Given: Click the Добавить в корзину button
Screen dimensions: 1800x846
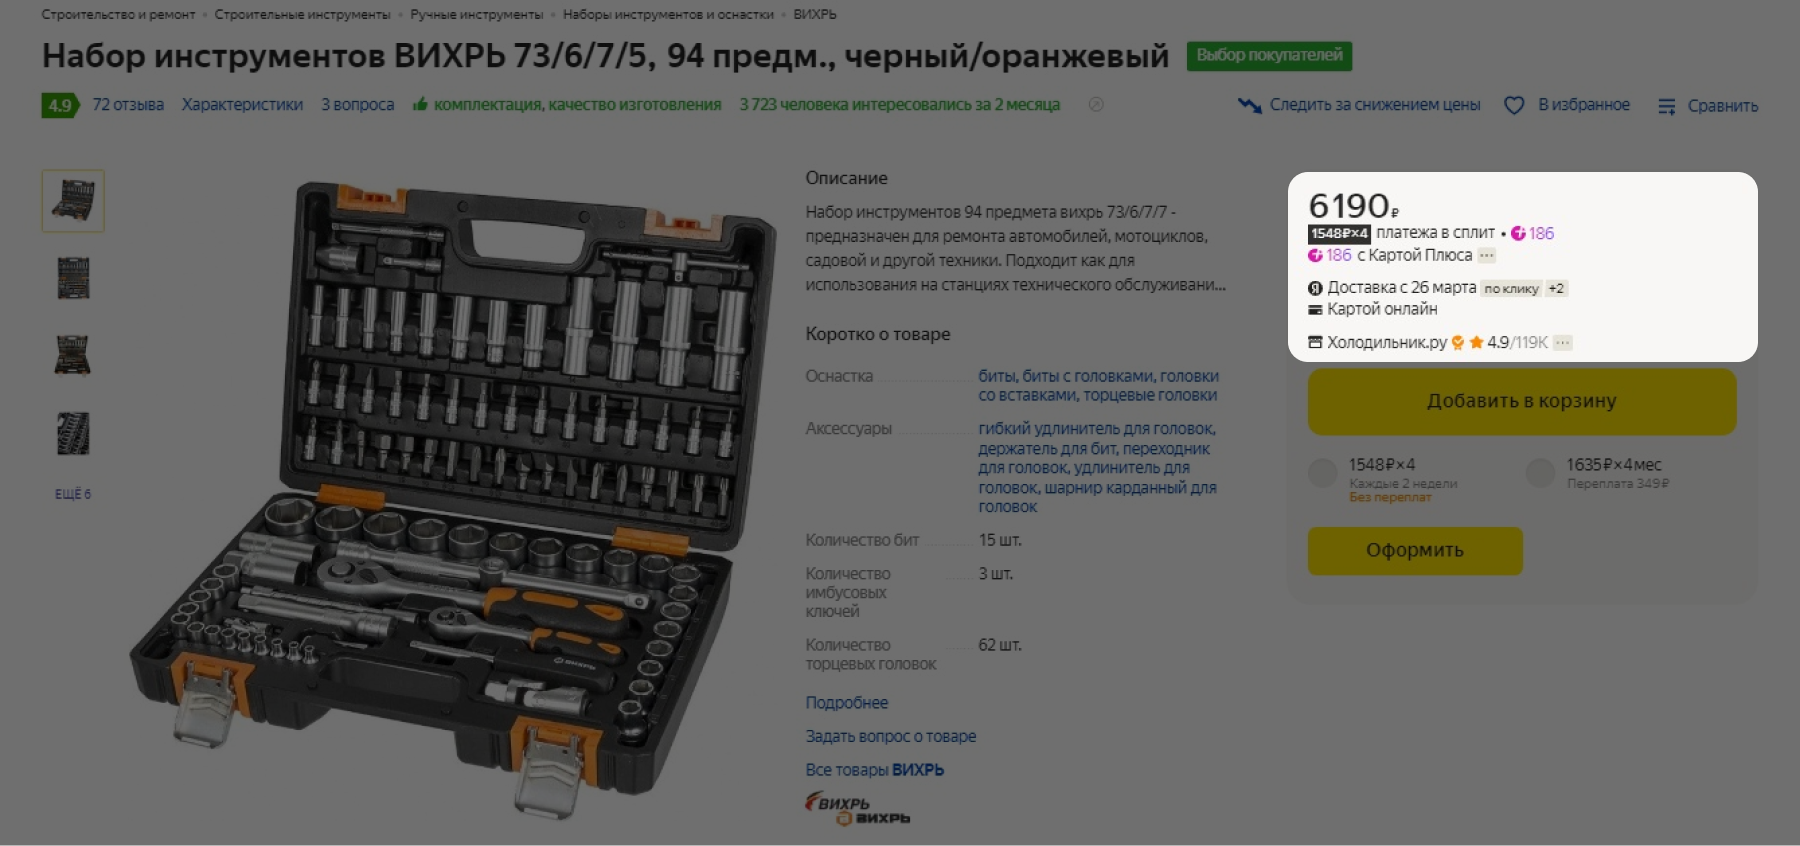Looking at the screenshot, I should (x=1522, y=401).
